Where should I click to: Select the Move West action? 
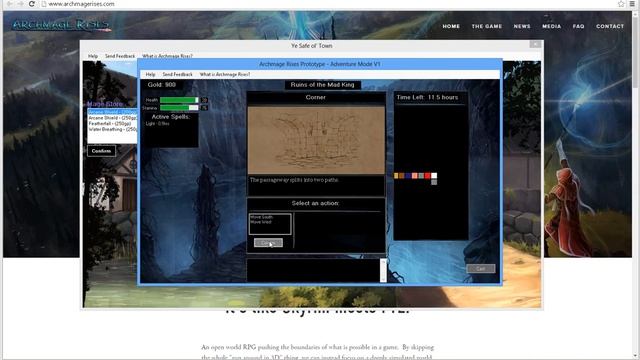click(261, 222)
